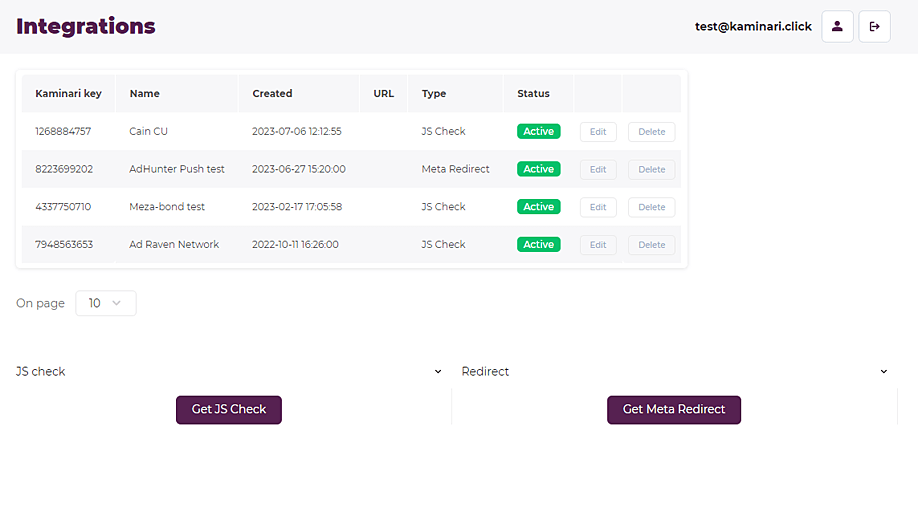The height and width of the screenshot is (526, 919).
Task: Delete the Meza-bond test integration
Action: 651,207
